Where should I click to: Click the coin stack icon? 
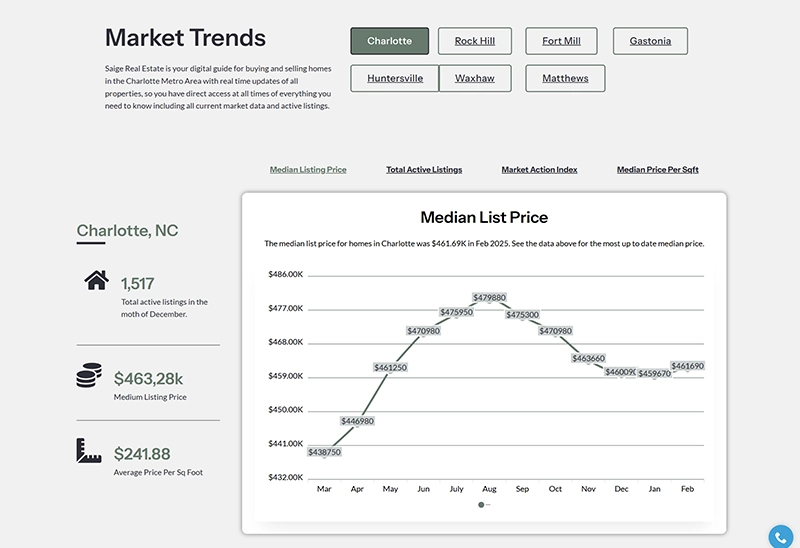(89, 376)
